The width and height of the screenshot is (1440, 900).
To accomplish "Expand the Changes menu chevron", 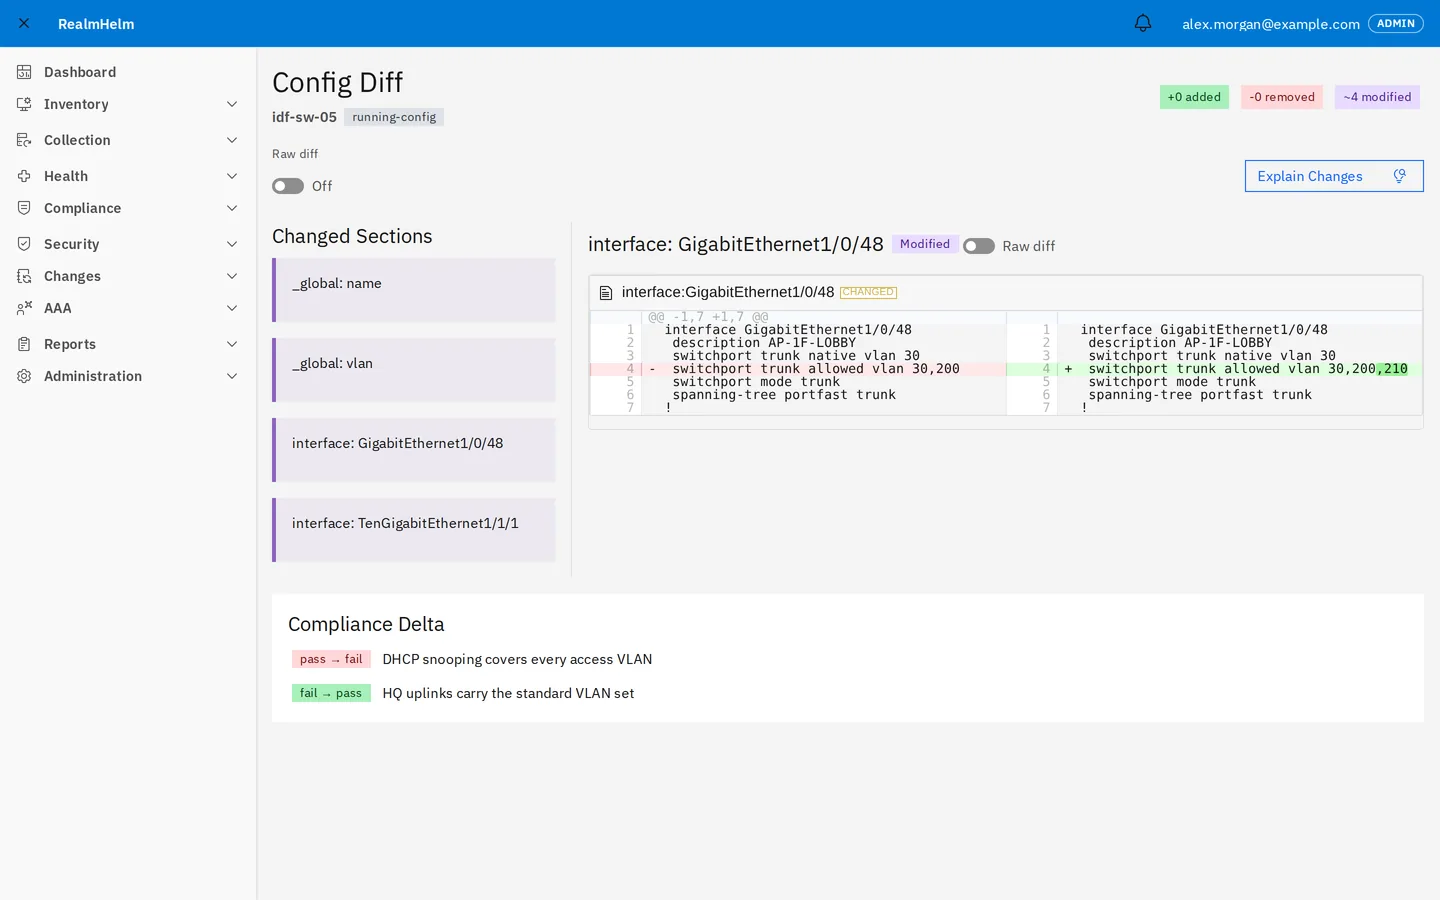I will point(232,276).
